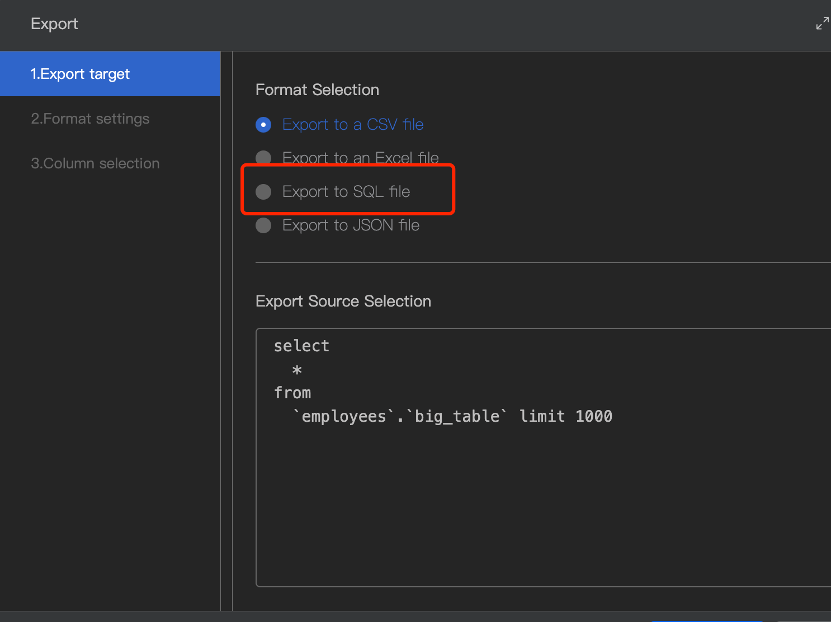This screenshot has width=832, height=622.
Task: Pick the SQL file radio button
Action: [263, 192]
